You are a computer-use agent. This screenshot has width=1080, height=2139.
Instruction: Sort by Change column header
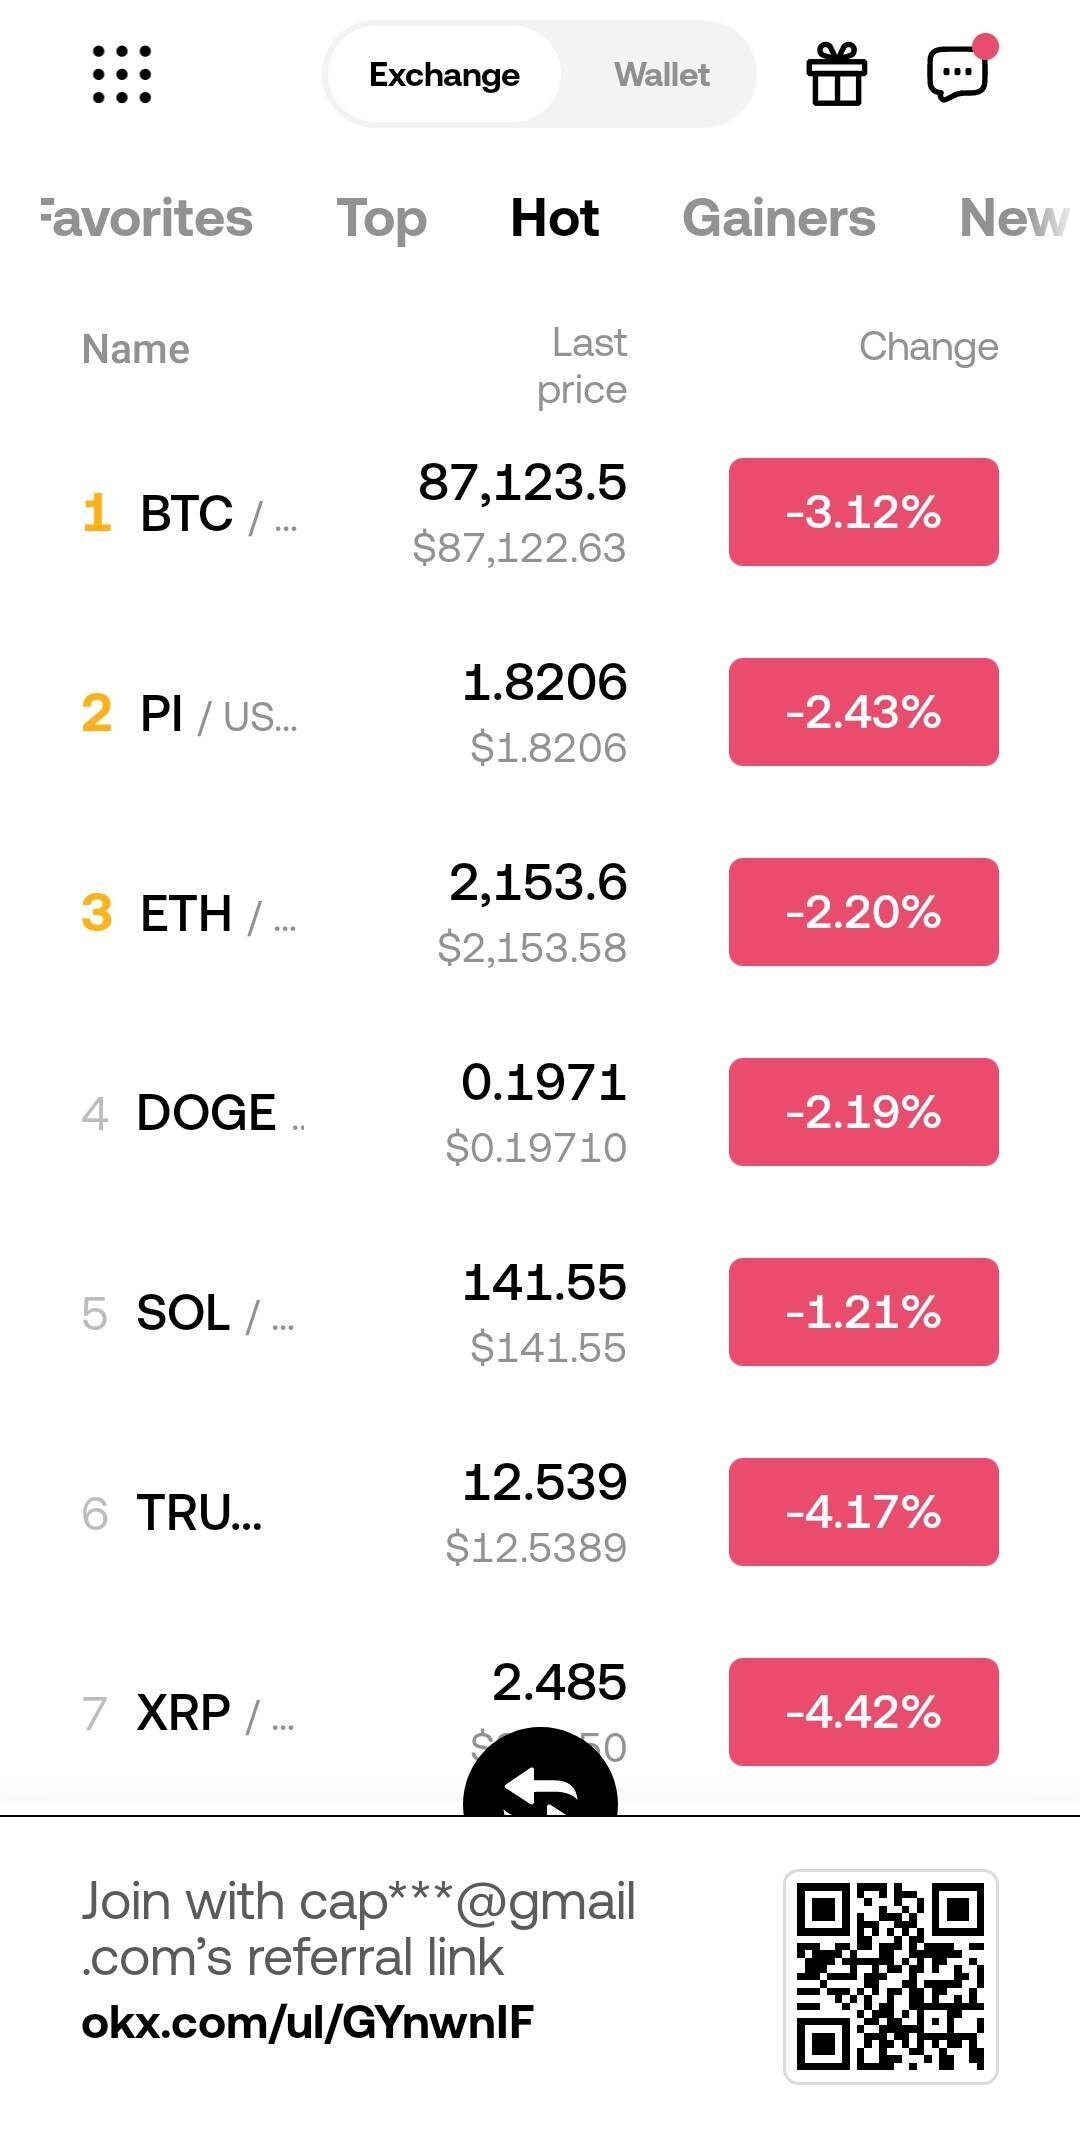(928, 347)
